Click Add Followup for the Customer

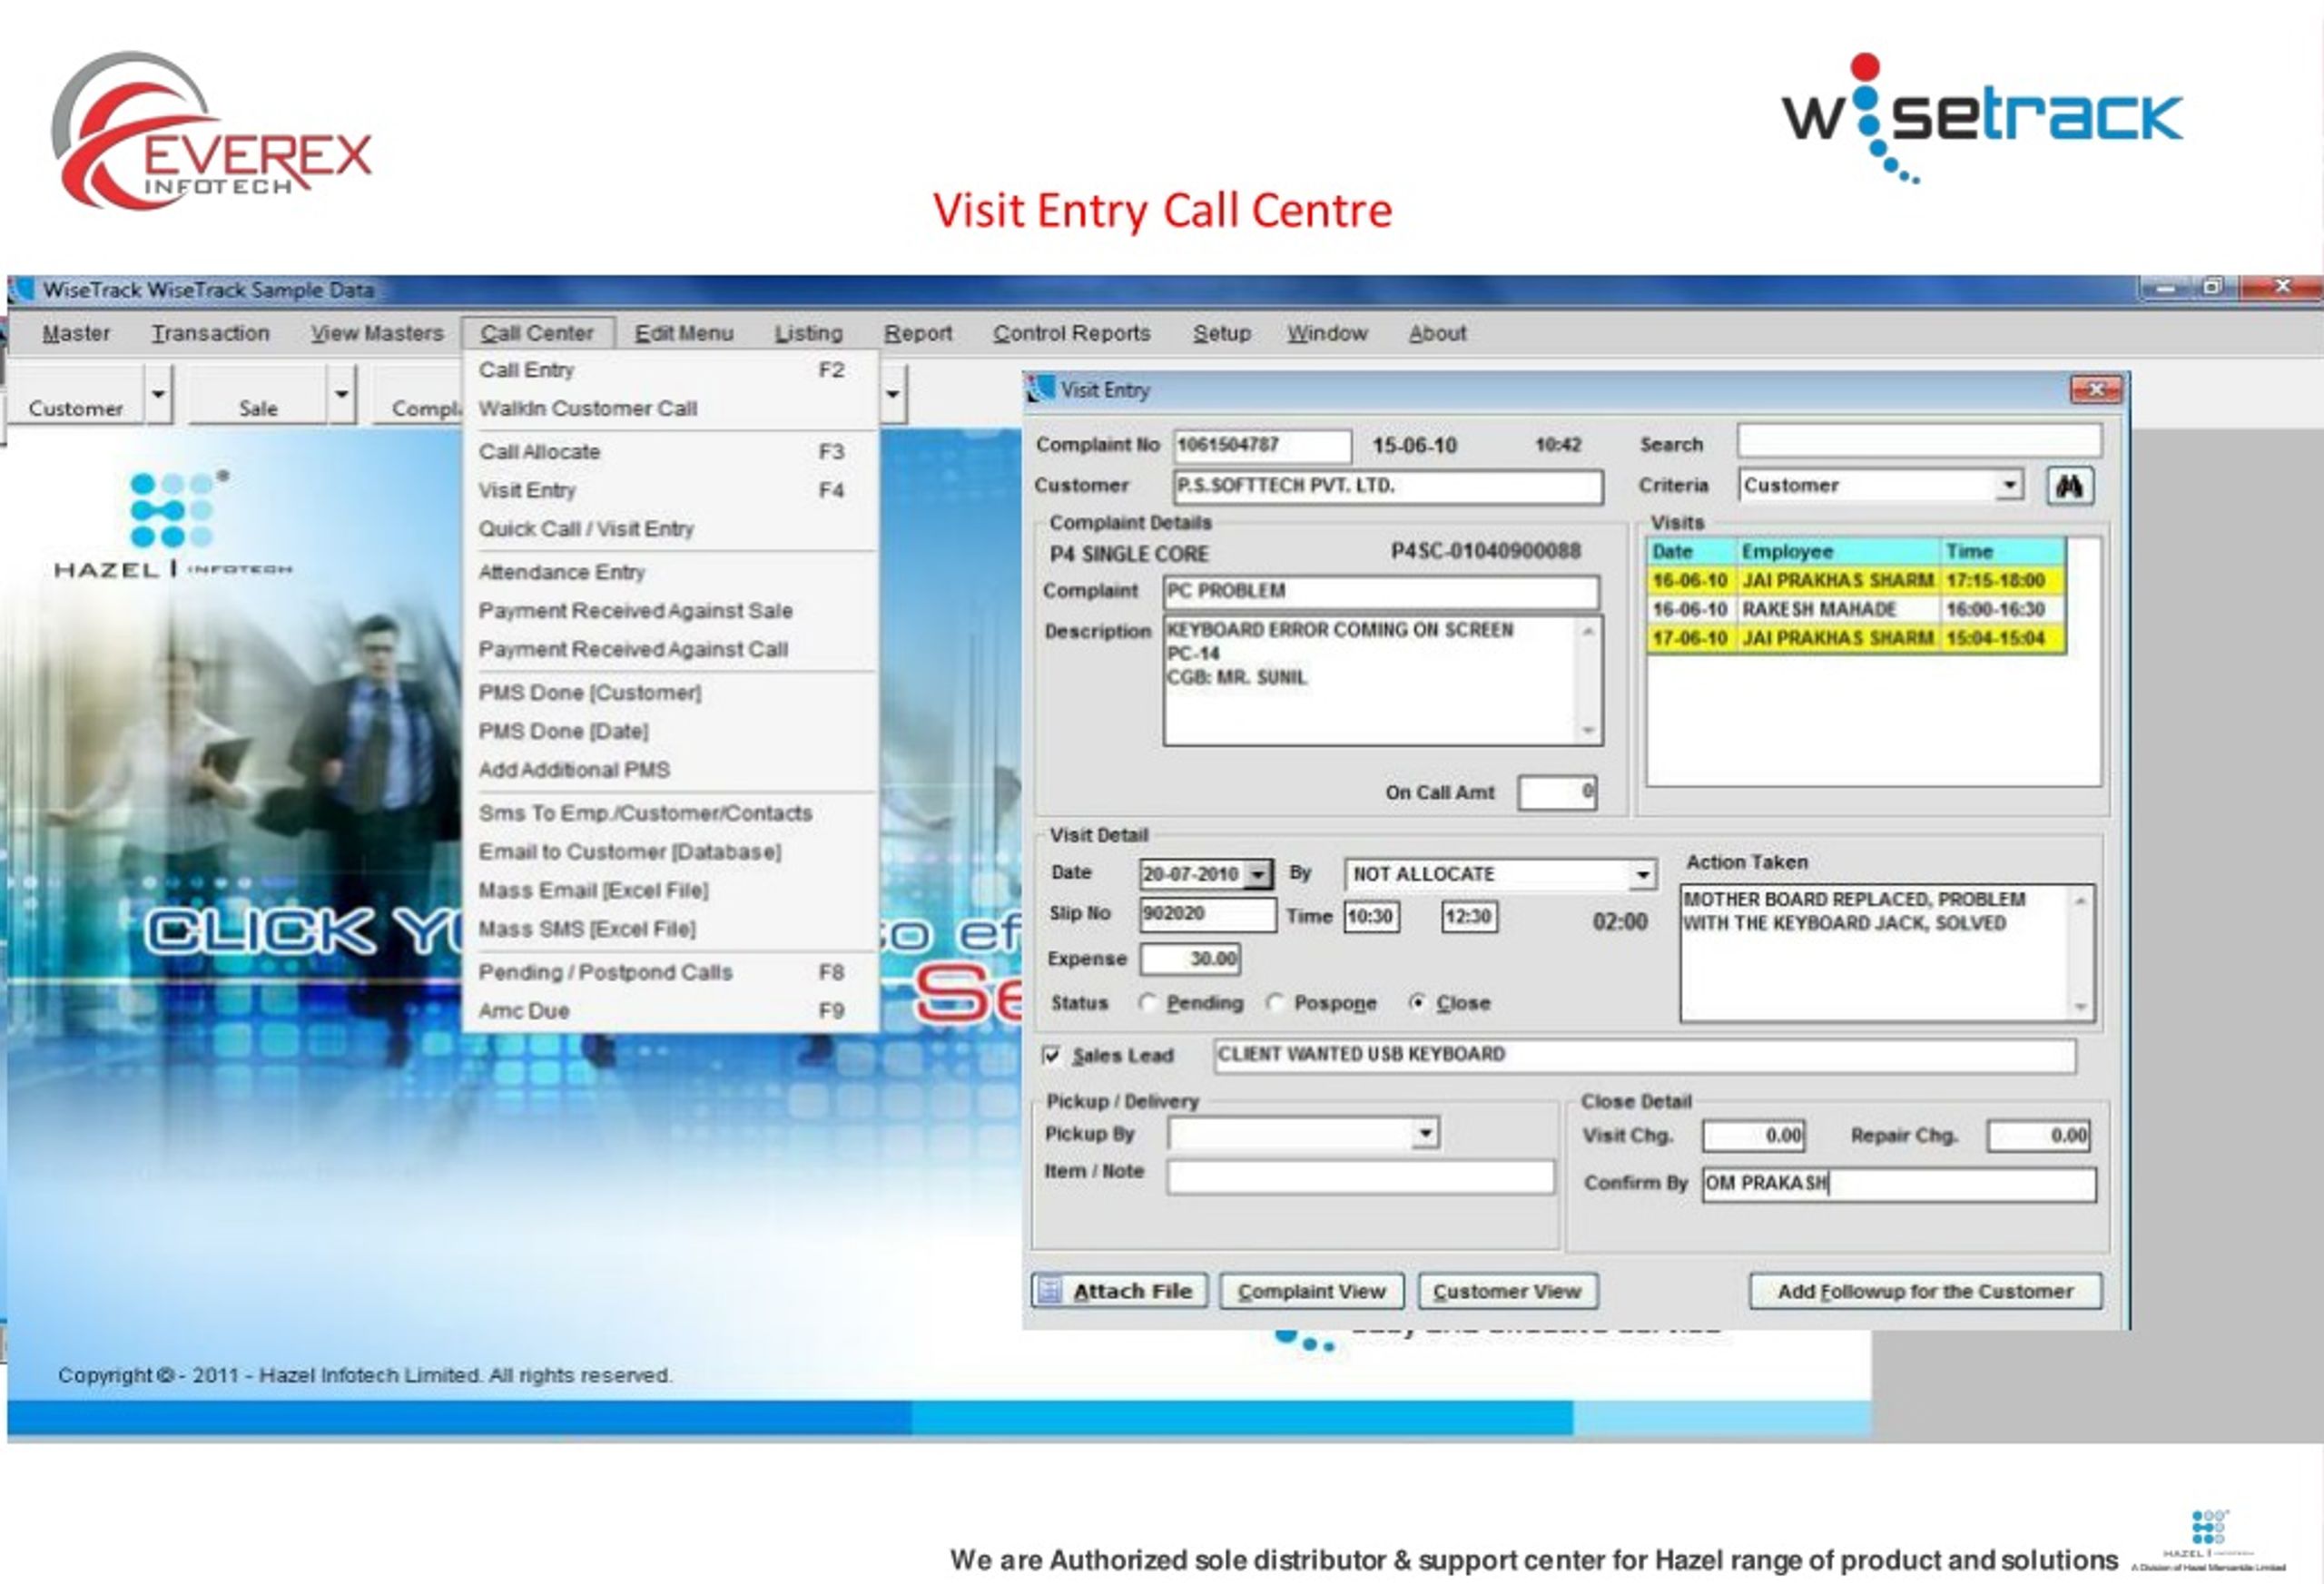pyautogui.click(x=1925, y=1291)
